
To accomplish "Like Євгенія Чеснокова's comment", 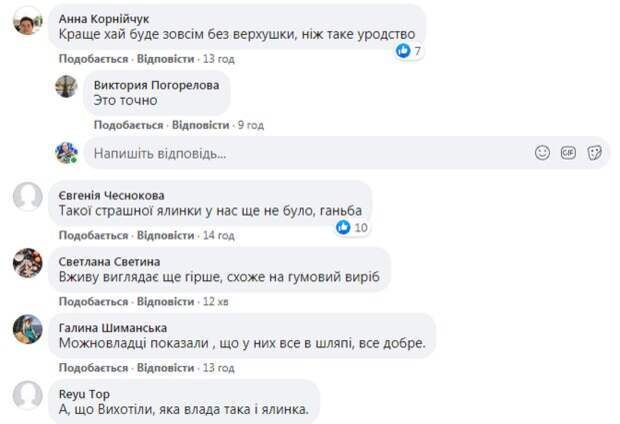I will 93,235.
